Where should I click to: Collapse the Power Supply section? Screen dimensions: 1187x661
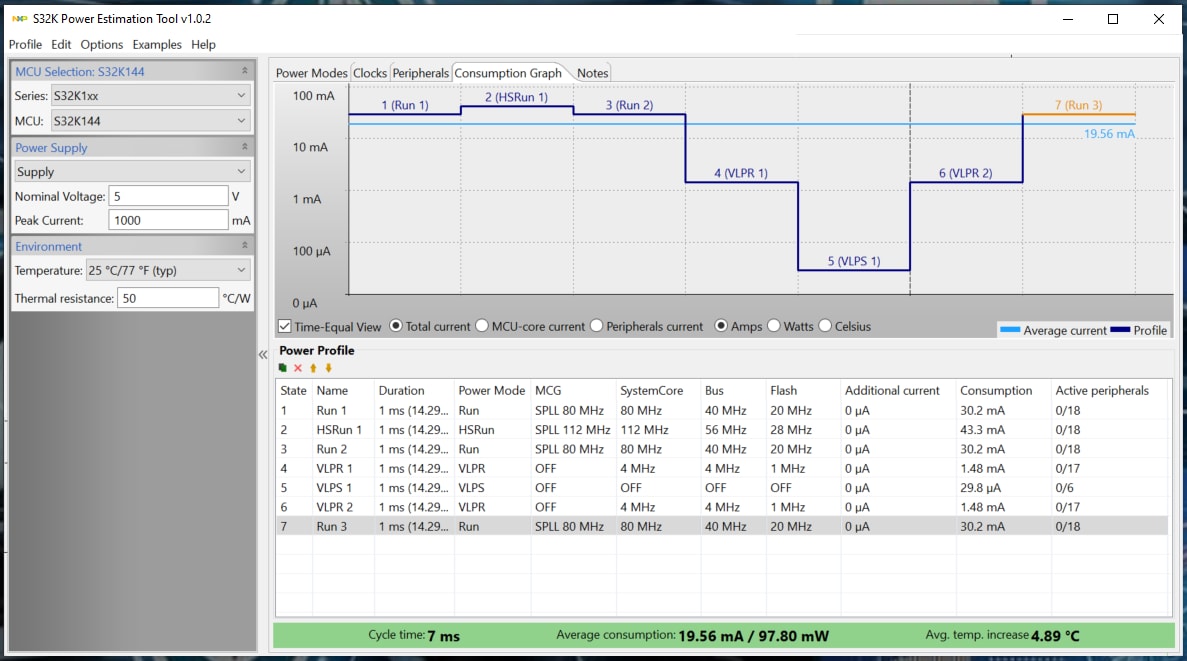point(245,148)
